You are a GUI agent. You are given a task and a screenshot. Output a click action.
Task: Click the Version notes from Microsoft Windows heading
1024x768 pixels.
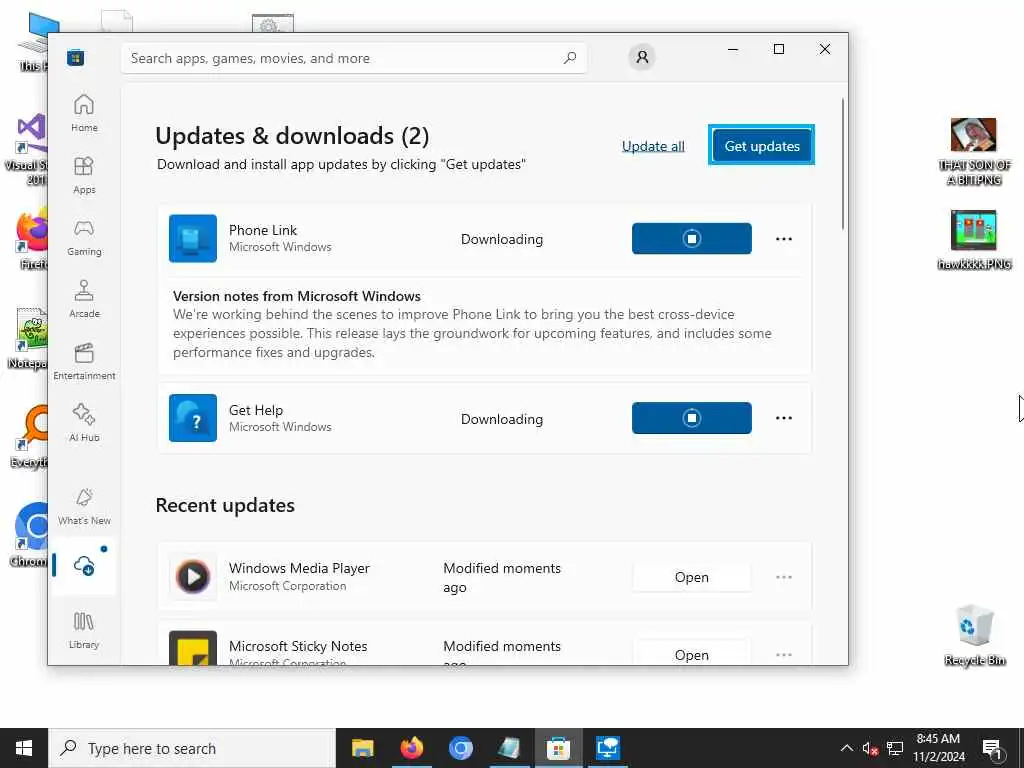pyautogui.click(x=296, y=296)
